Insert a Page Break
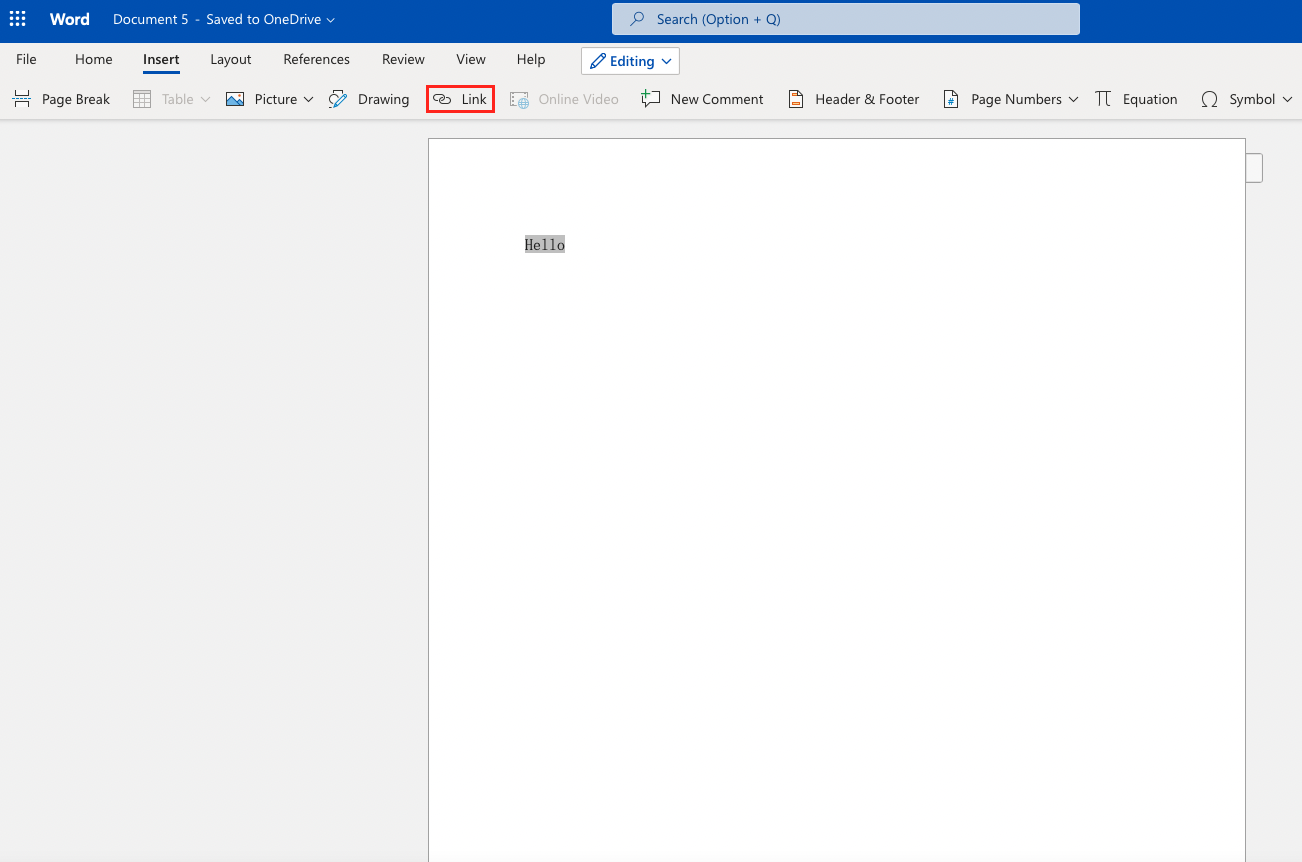 [x=61, y=99]
